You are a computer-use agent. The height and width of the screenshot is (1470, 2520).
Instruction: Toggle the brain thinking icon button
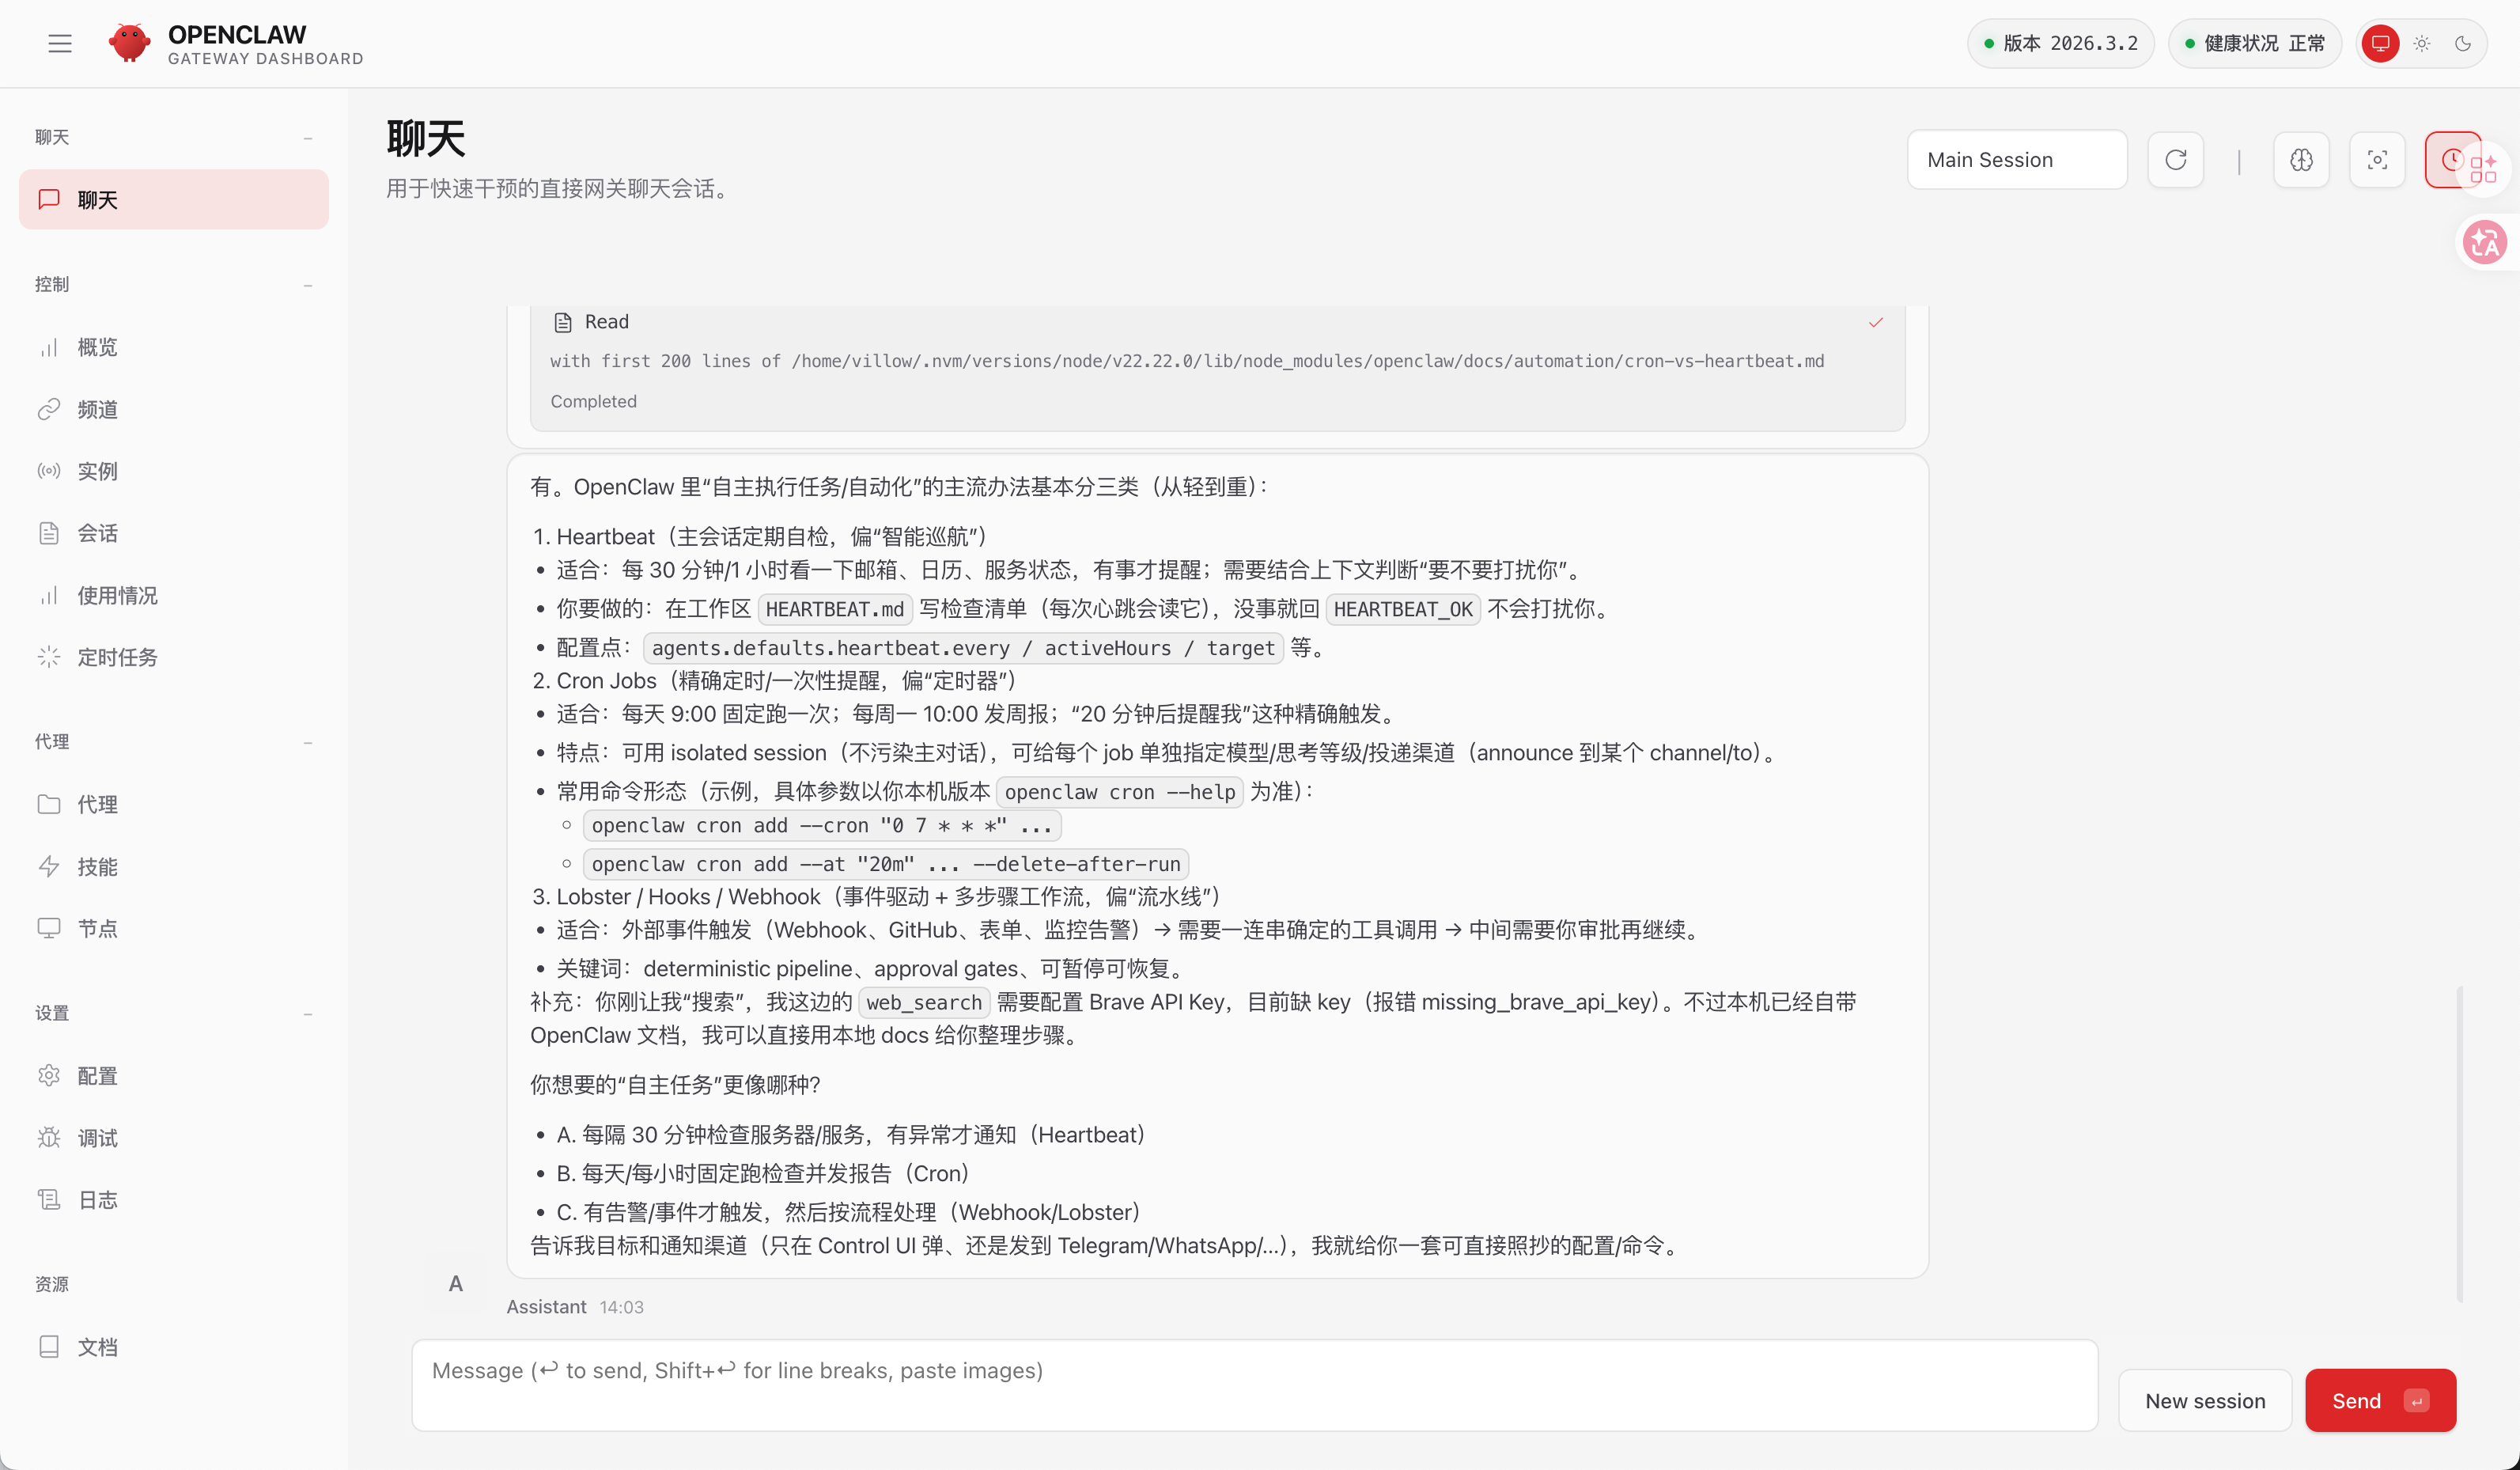(x=2301, y=160)
